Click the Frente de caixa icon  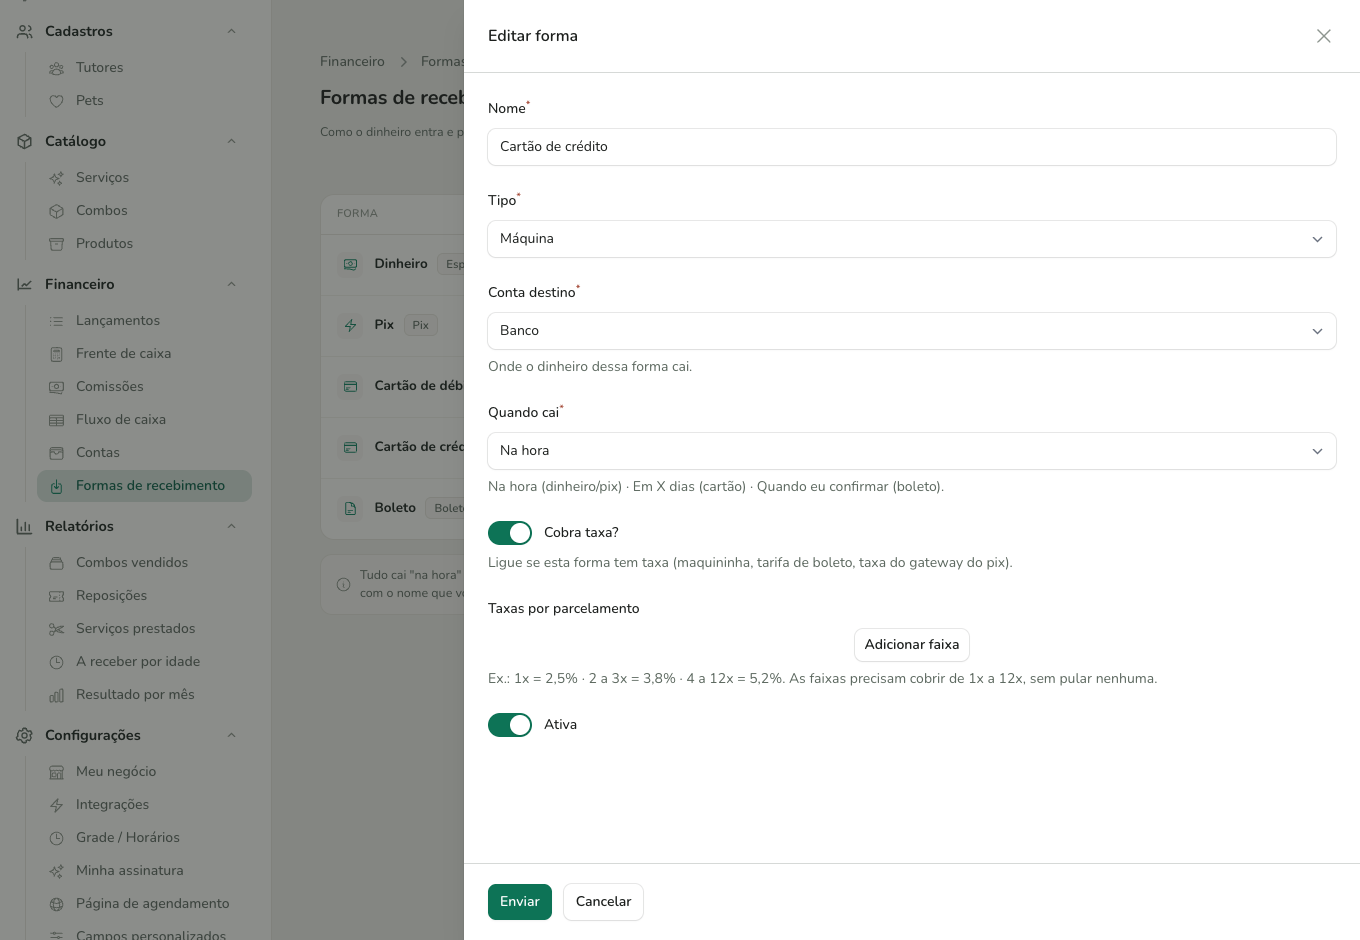[x=57, y=354]
